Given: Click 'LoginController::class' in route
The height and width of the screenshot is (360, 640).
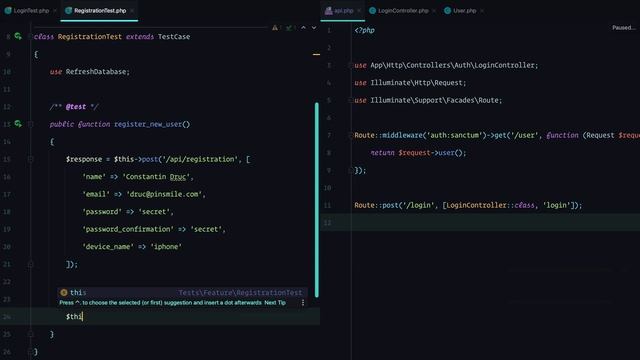Looking at the screenshot, I should tap(490, 205).
